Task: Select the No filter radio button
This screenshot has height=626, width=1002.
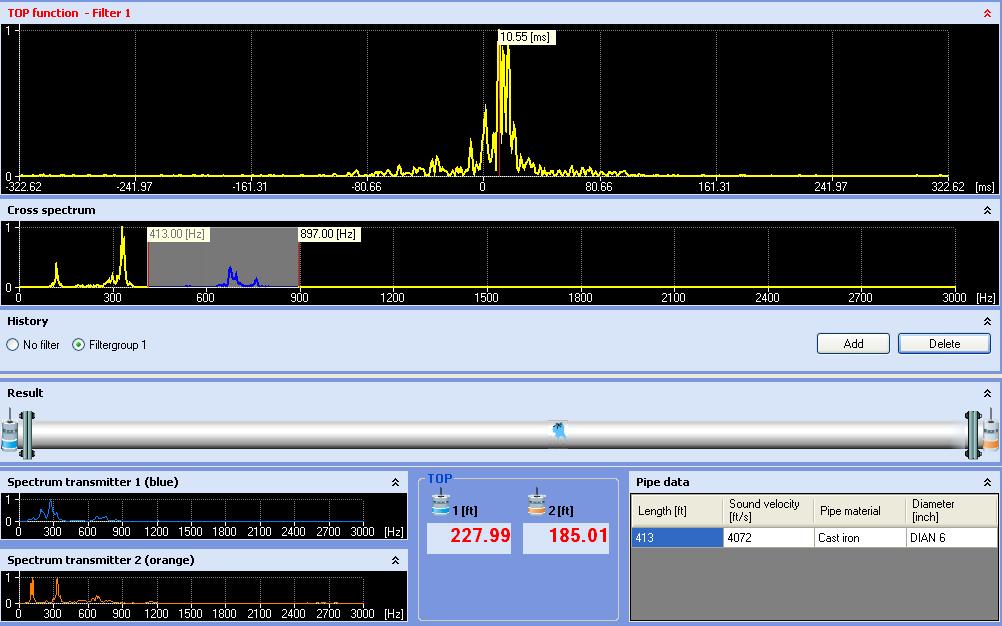Action: pos(13,345)
